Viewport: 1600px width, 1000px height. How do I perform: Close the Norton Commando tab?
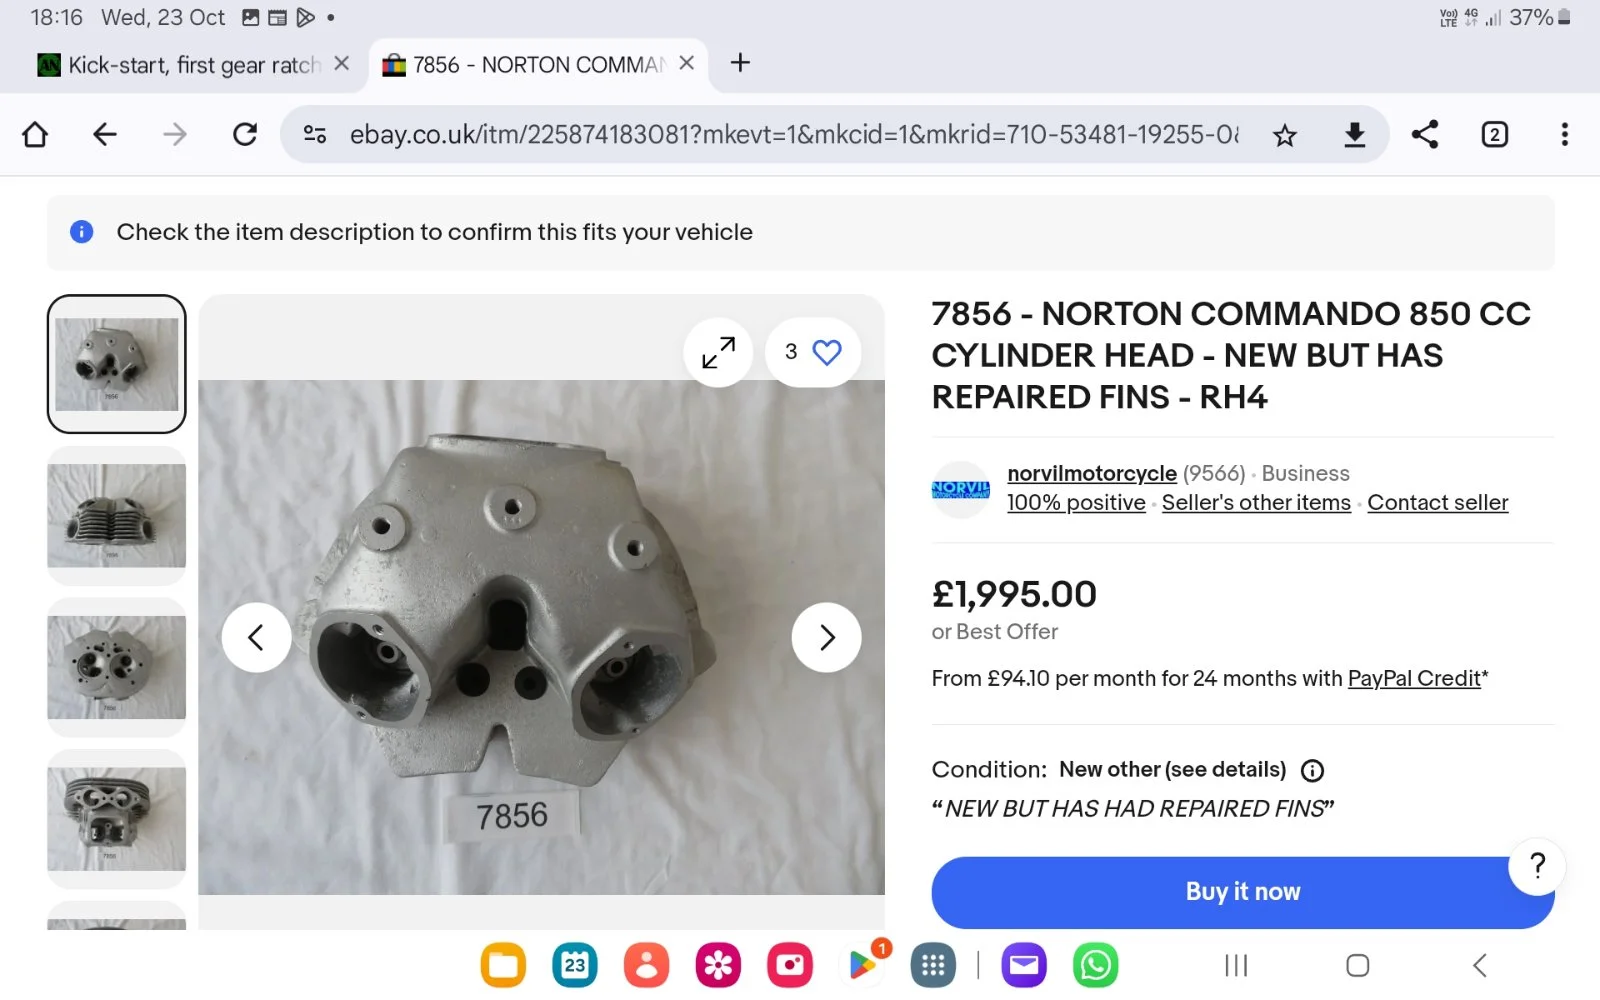click(687, 63)
